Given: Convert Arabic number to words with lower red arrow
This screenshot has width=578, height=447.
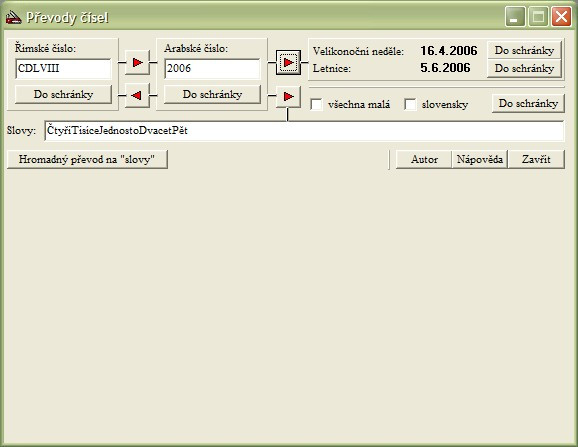Looking at the screenshot, I should [288, 97].
